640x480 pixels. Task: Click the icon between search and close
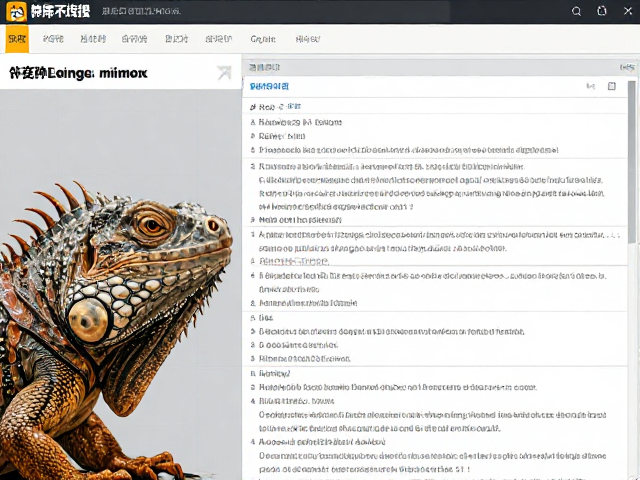(602, 11)
